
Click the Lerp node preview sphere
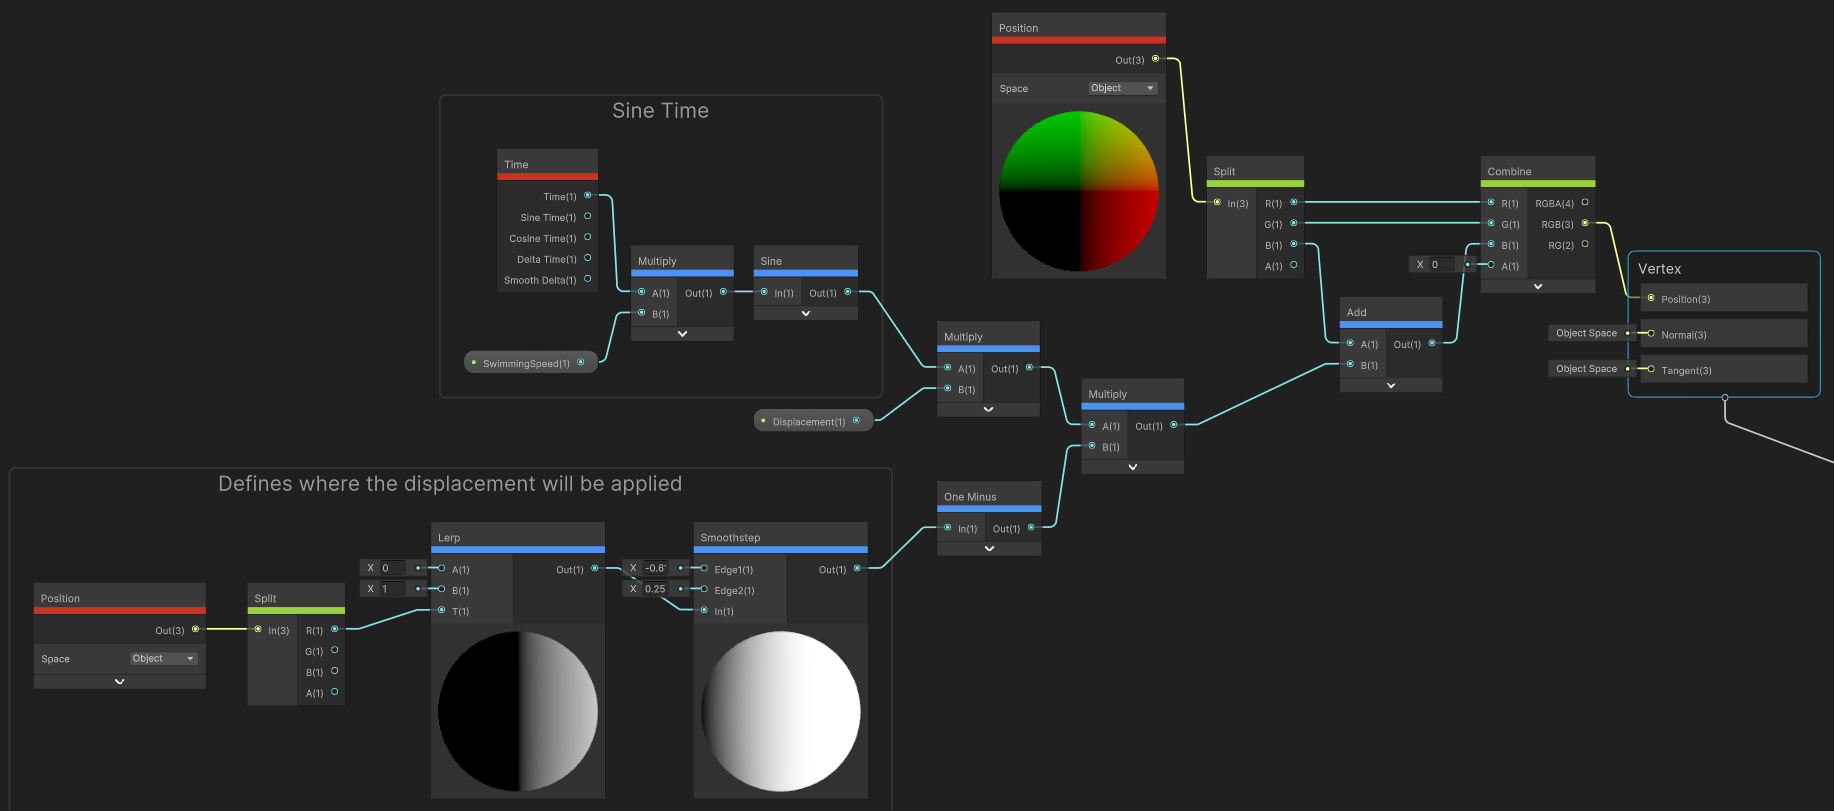[x=518, y=711]
